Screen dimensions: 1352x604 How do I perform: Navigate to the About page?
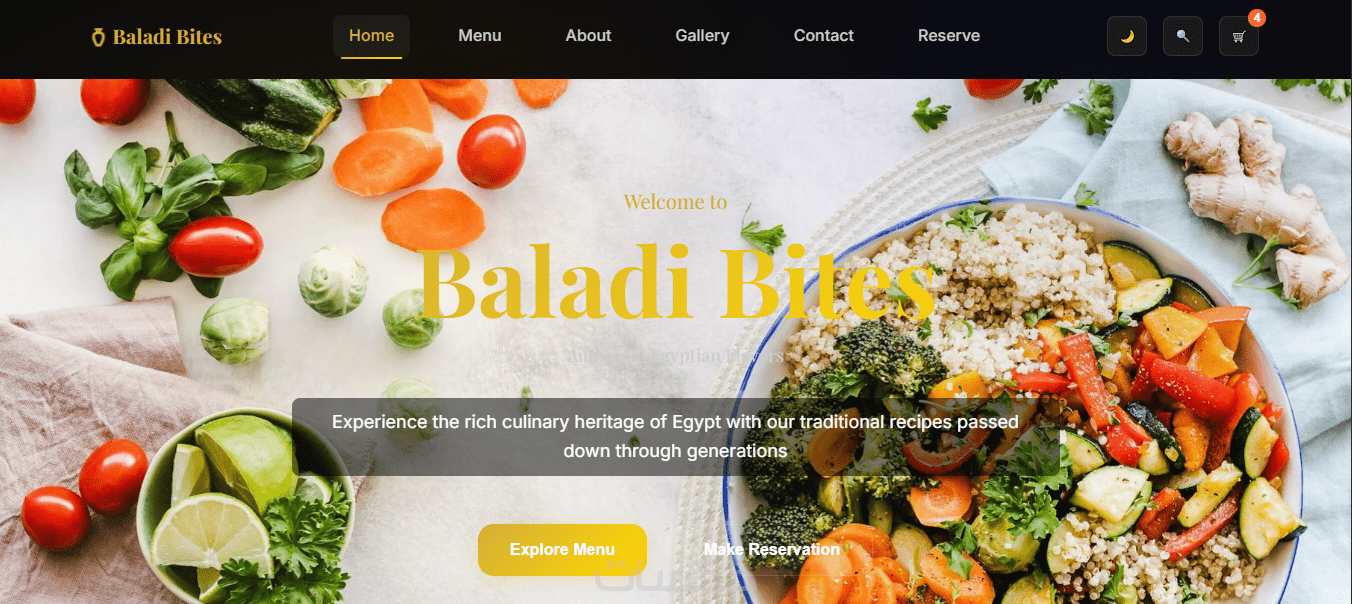(x=588, y=36)
